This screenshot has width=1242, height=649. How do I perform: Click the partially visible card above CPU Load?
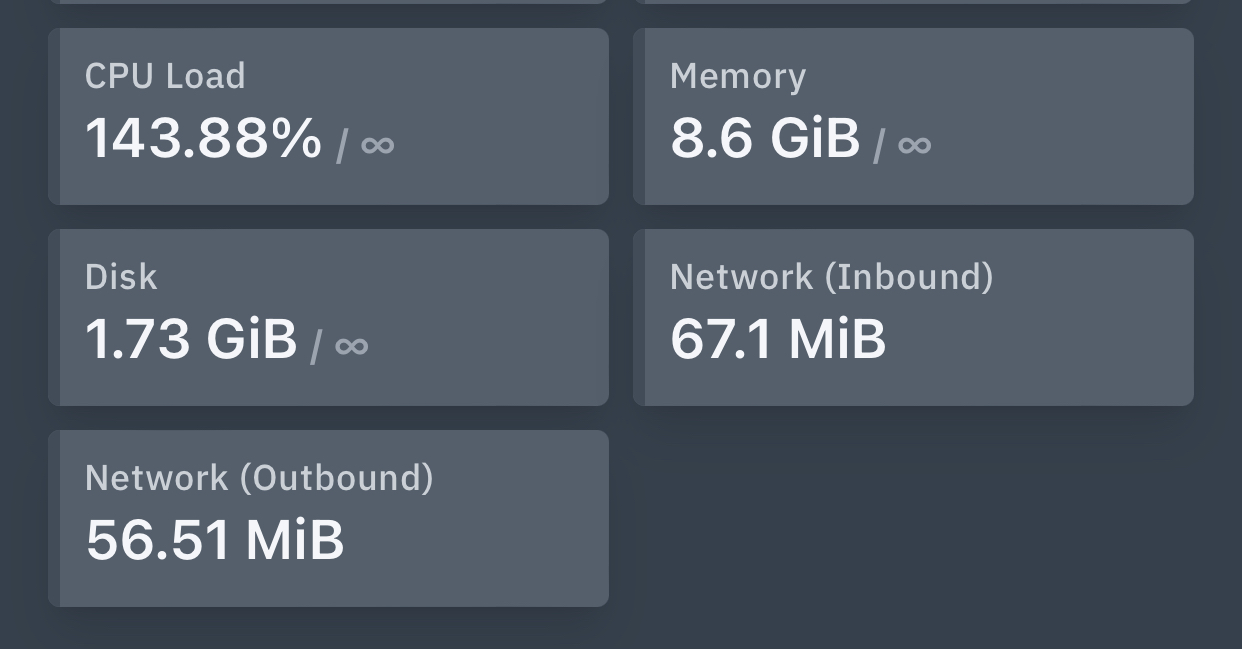(328, 1)
